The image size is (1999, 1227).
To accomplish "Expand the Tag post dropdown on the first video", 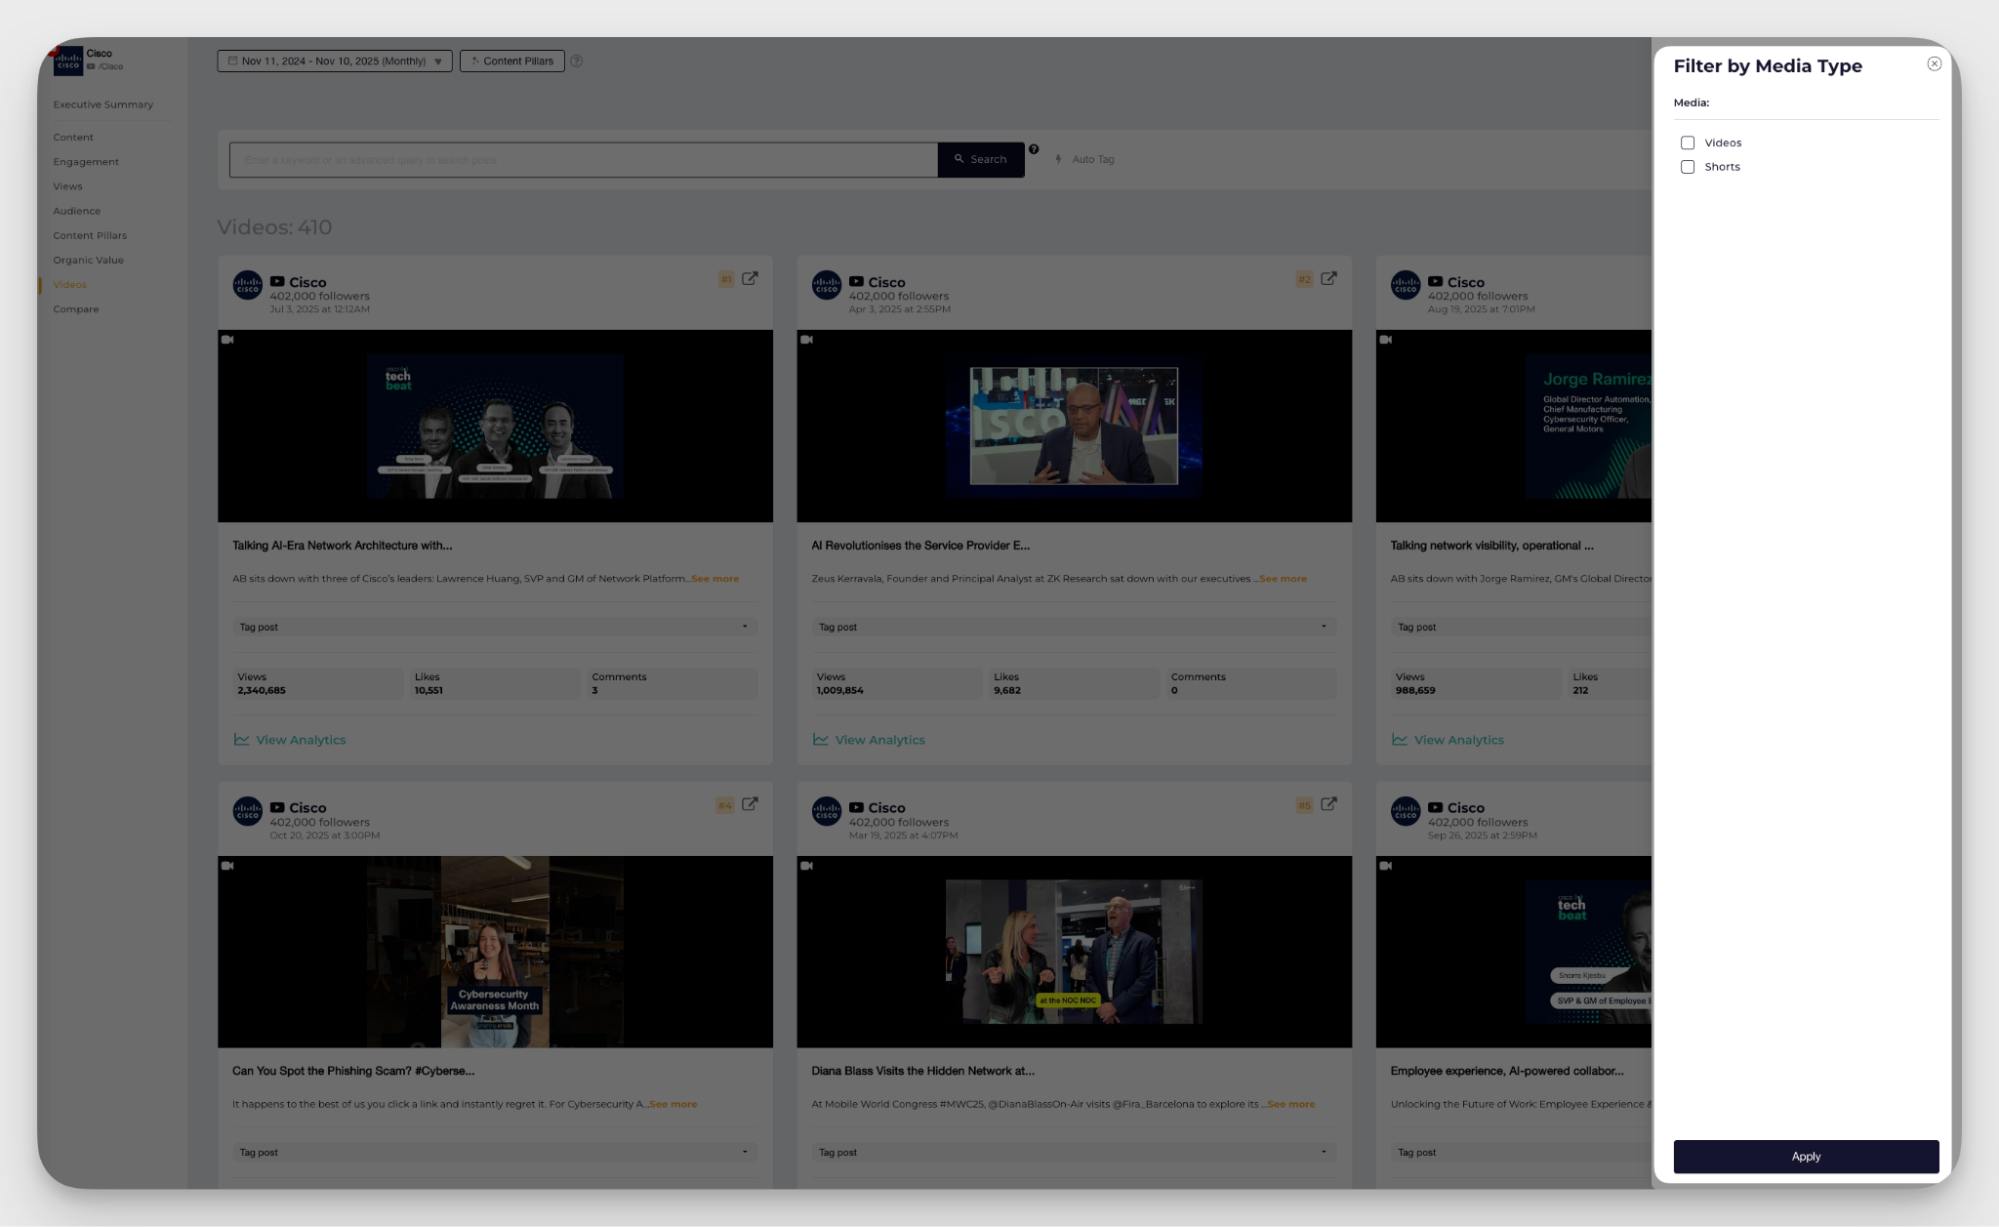I will (x=746, y=627).
